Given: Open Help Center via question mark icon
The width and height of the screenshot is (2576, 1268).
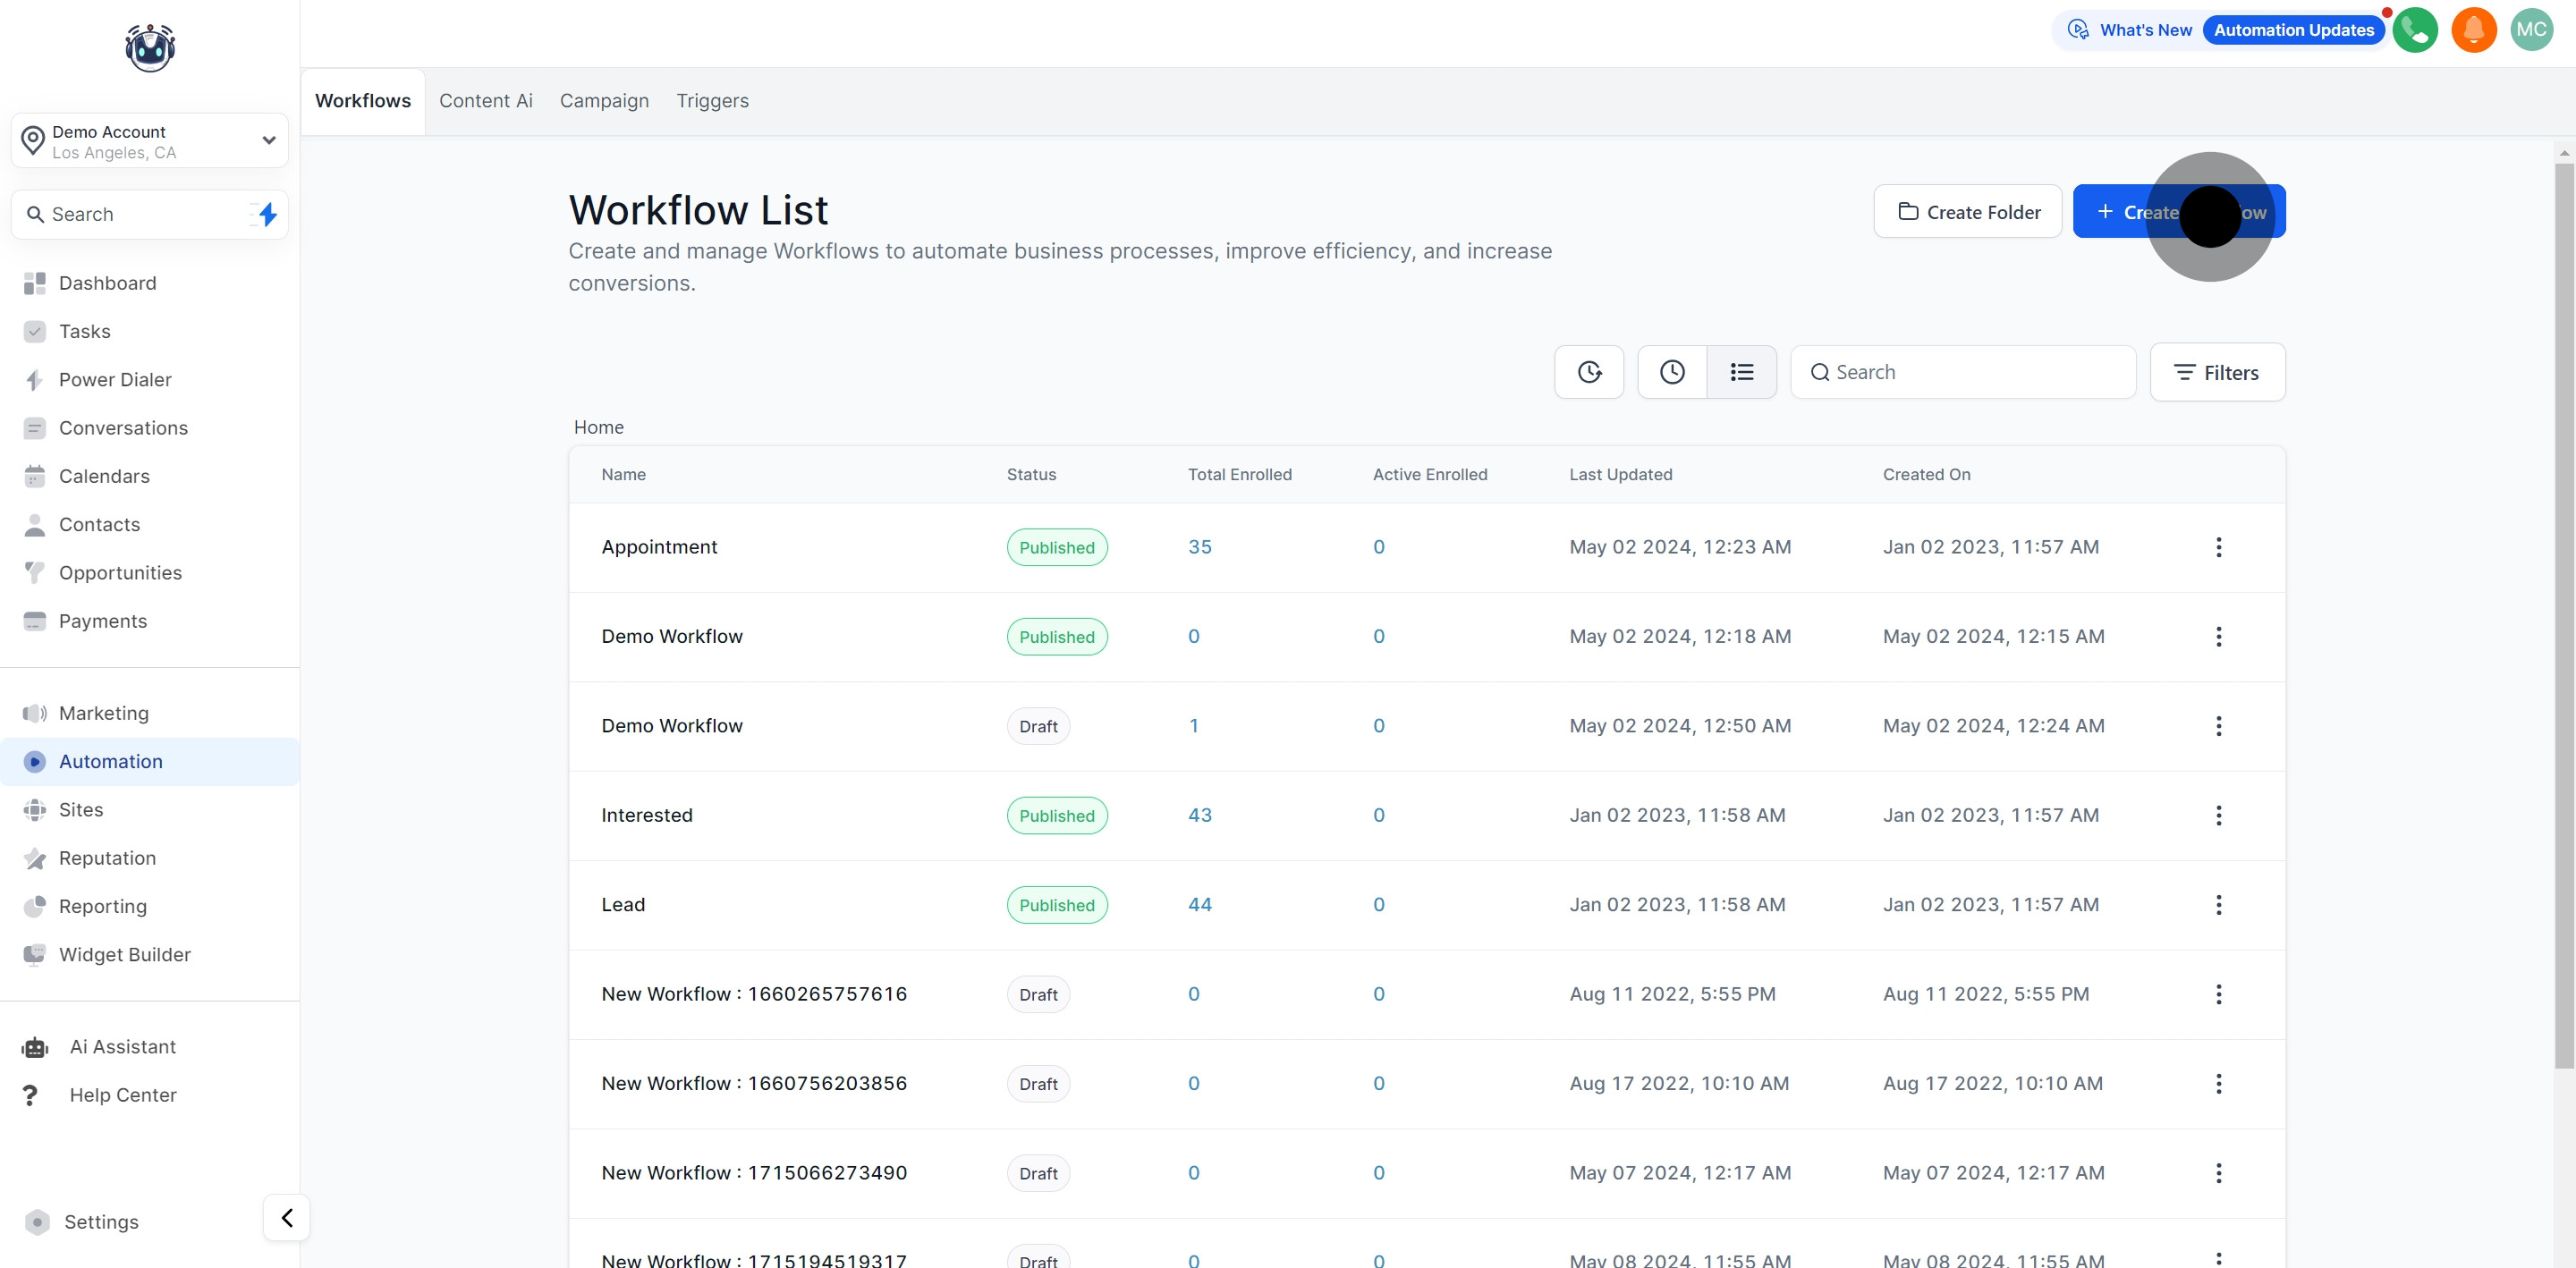Looking at the screenshot, I should 31,1094.
